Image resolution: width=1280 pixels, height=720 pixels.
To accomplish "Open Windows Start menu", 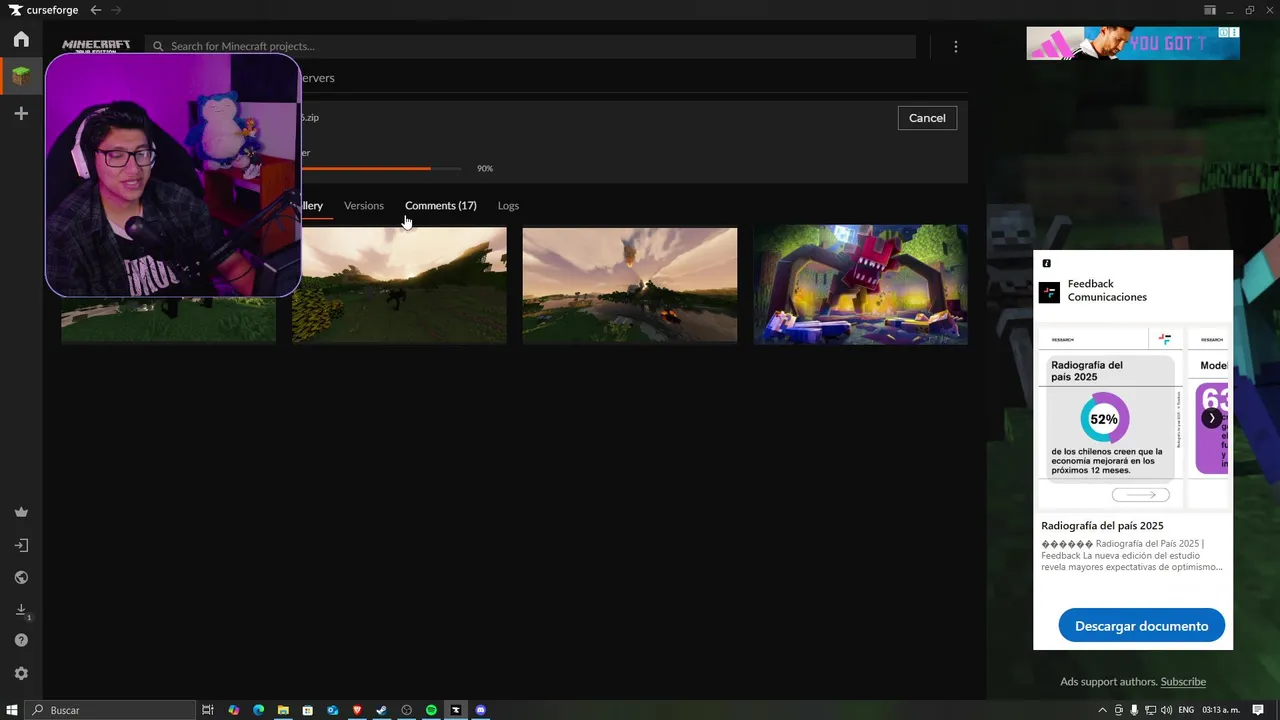I will [12, 710].
